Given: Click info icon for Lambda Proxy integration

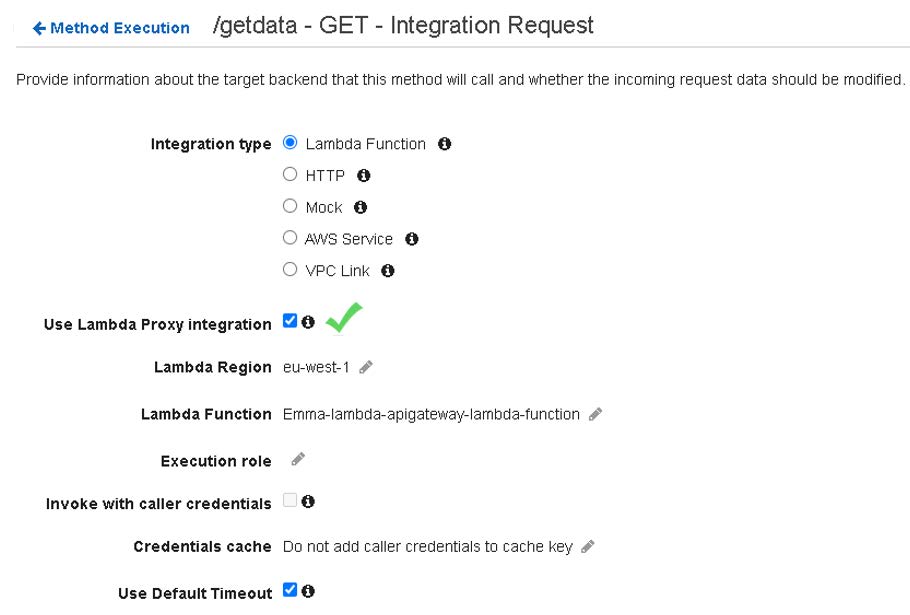Looking at the screenshot, I should click(308, 322).
